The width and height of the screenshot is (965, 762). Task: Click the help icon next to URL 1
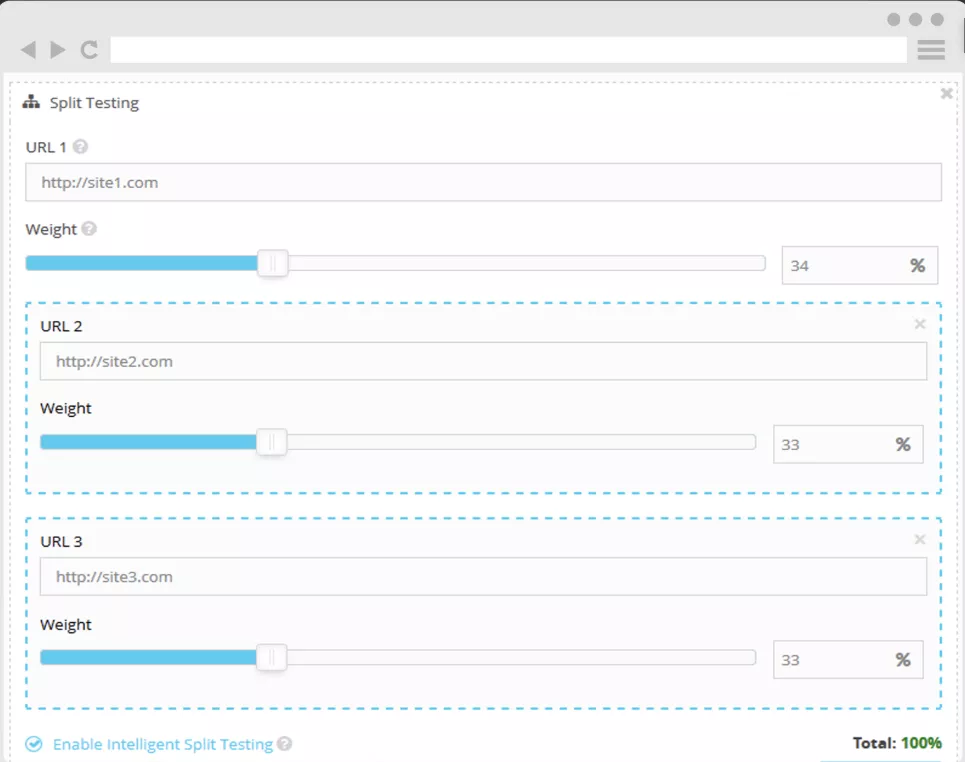coord(81,147)
